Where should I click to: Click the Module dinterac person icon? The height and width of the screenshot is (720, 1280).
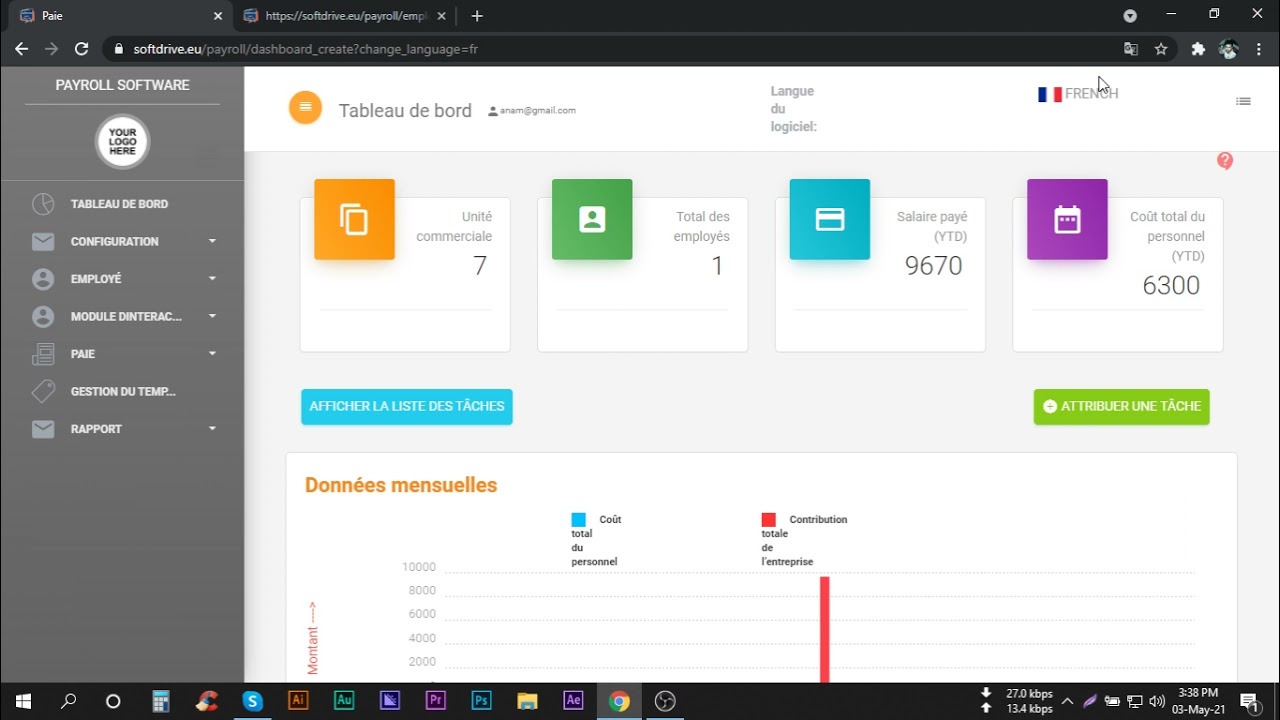point(43,316)
